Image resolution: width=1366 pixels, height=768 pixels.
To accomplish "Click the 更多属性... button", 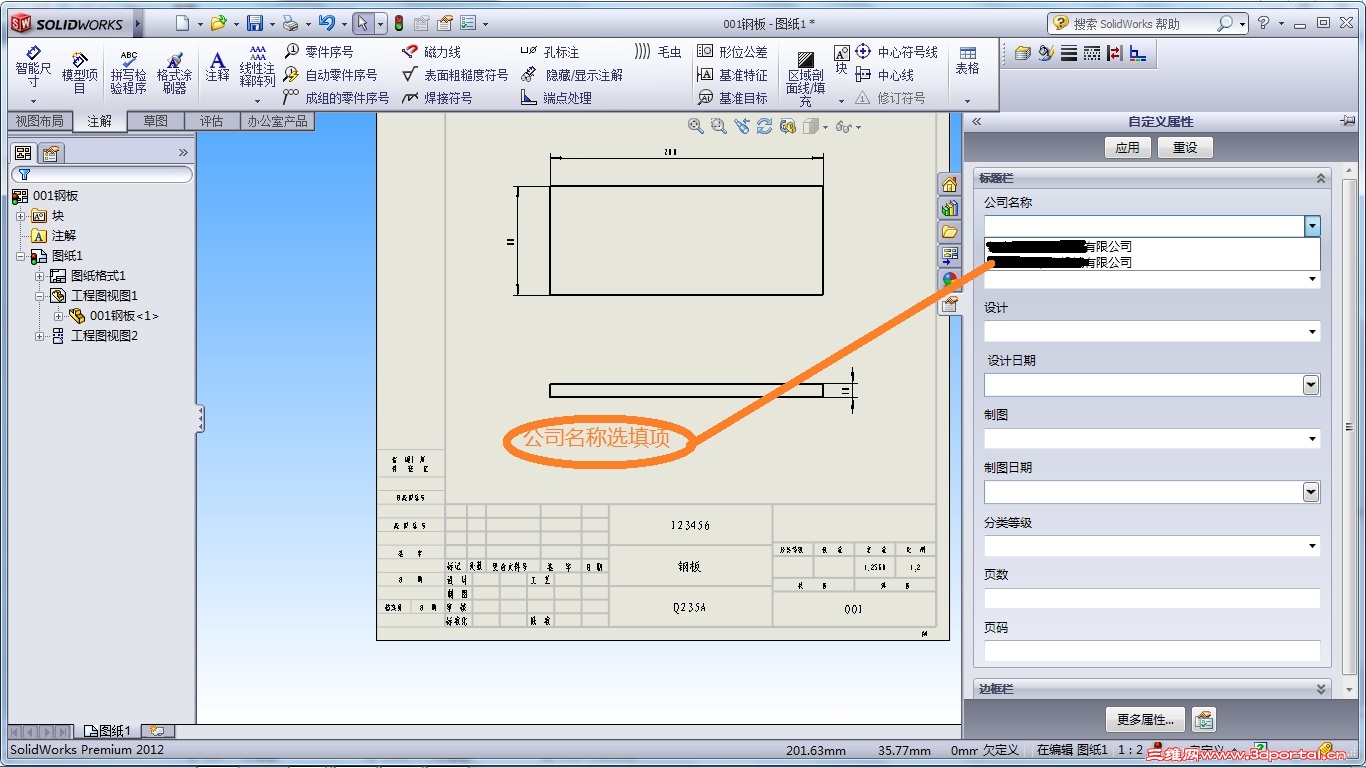I will coord(1145,720).
